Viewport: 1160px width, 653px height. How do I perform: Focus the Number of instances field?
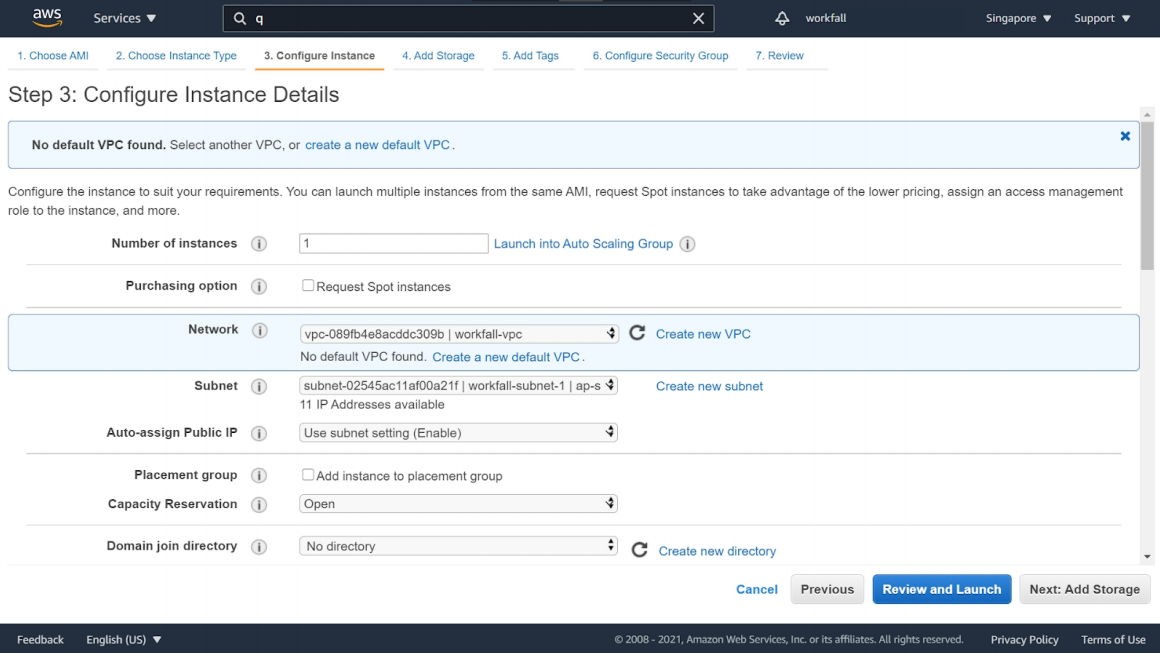pos(393,244)
